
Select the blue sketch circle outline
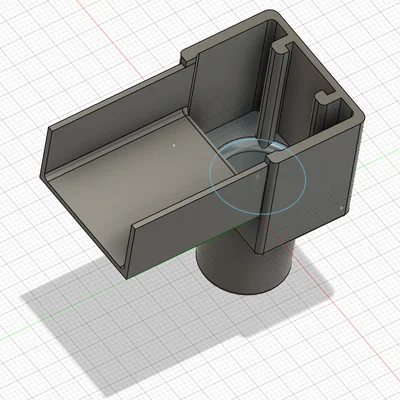pyautogui.click(x=257, y=177)
